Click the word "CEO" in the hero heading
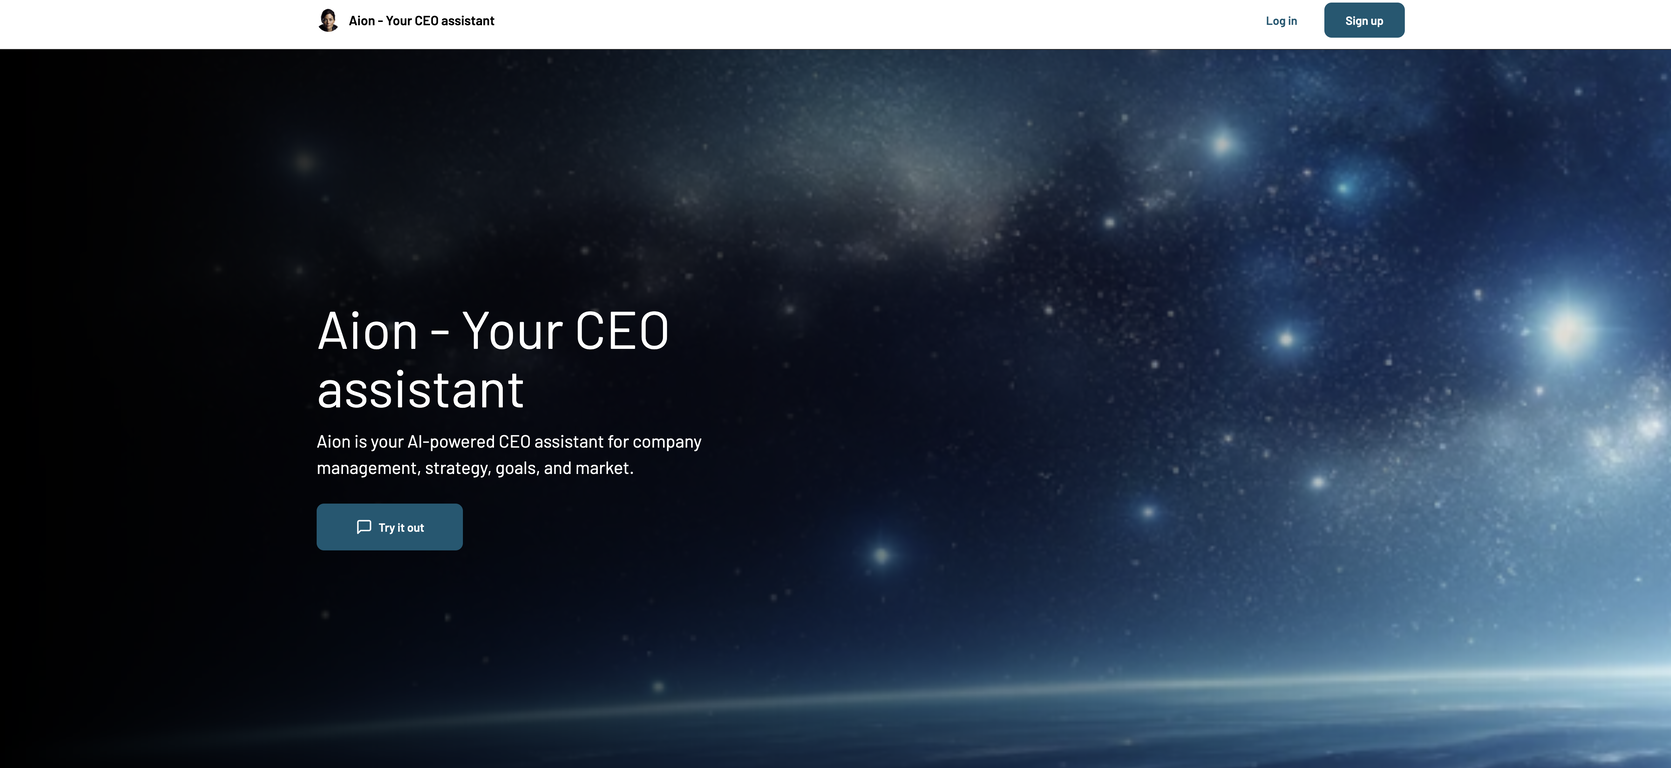The width and height of the screenshot is (1671, 768). [622, 331]
